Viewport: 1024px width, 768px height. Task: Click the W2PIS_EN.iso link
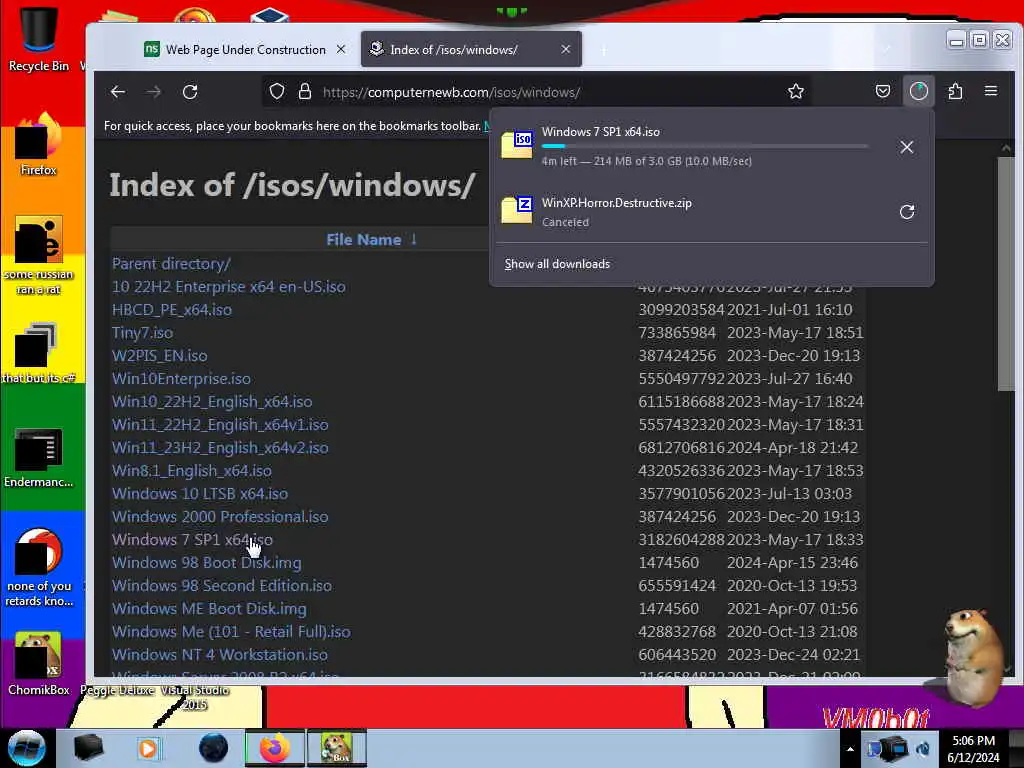[159, 355]
